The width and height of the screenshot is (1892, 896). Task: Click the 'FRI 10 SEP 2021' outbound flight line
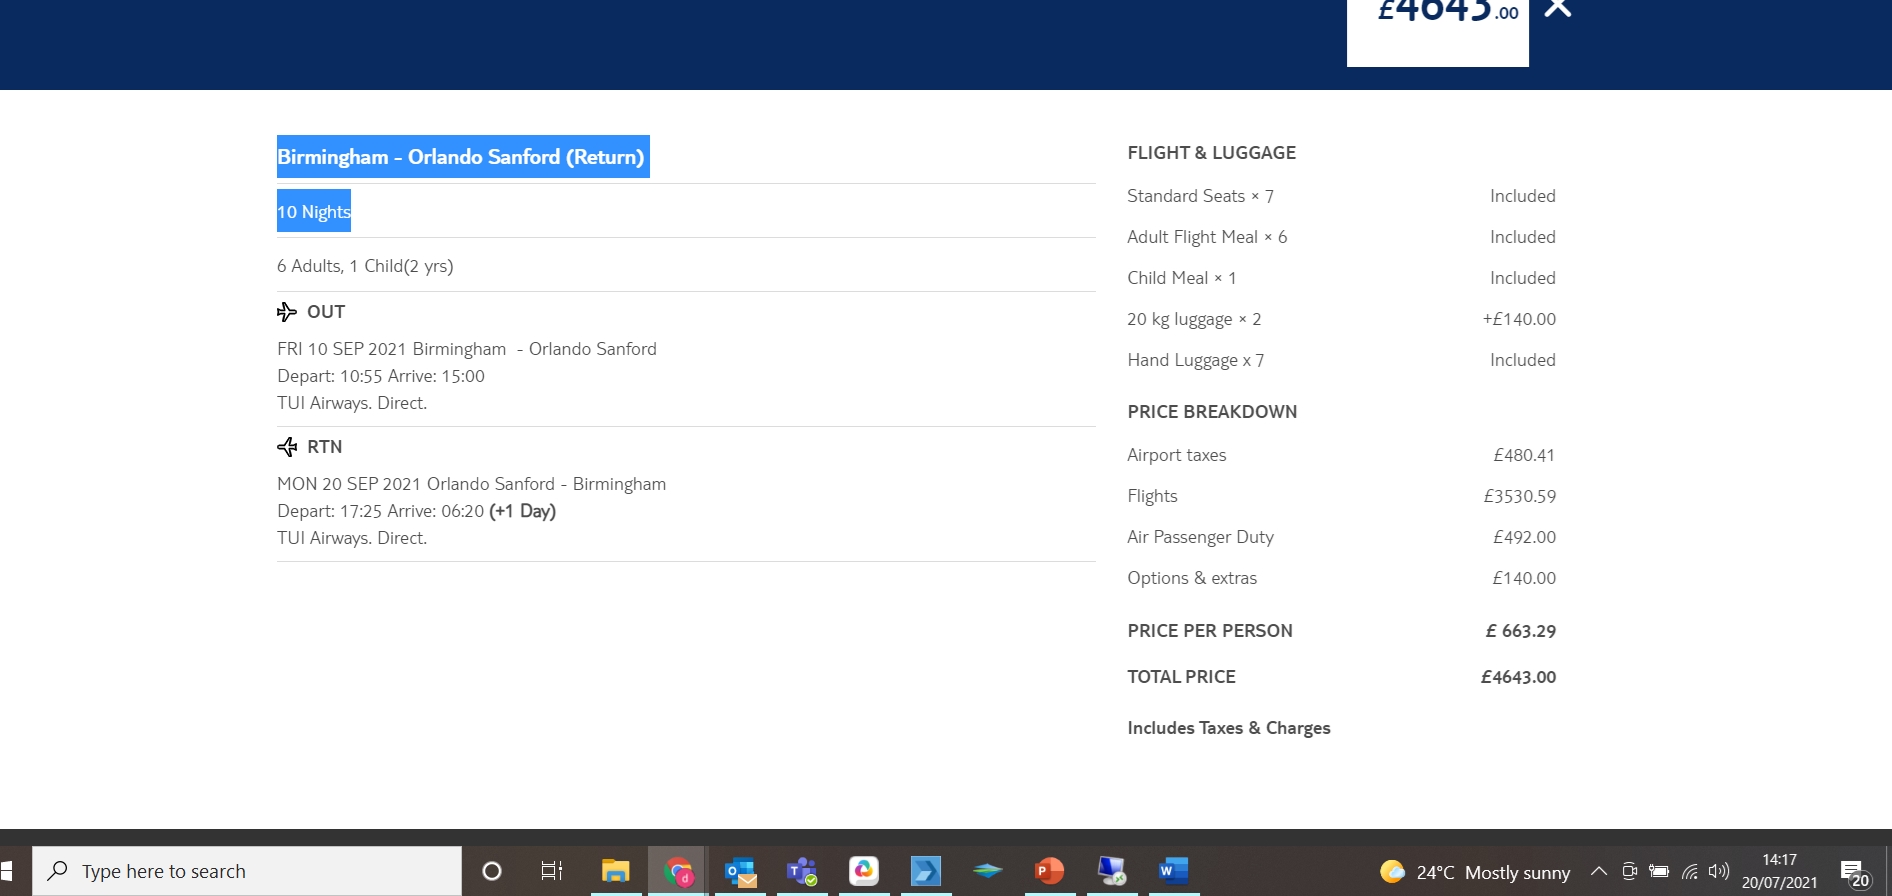pyautogui.click(x=467, y=349)
